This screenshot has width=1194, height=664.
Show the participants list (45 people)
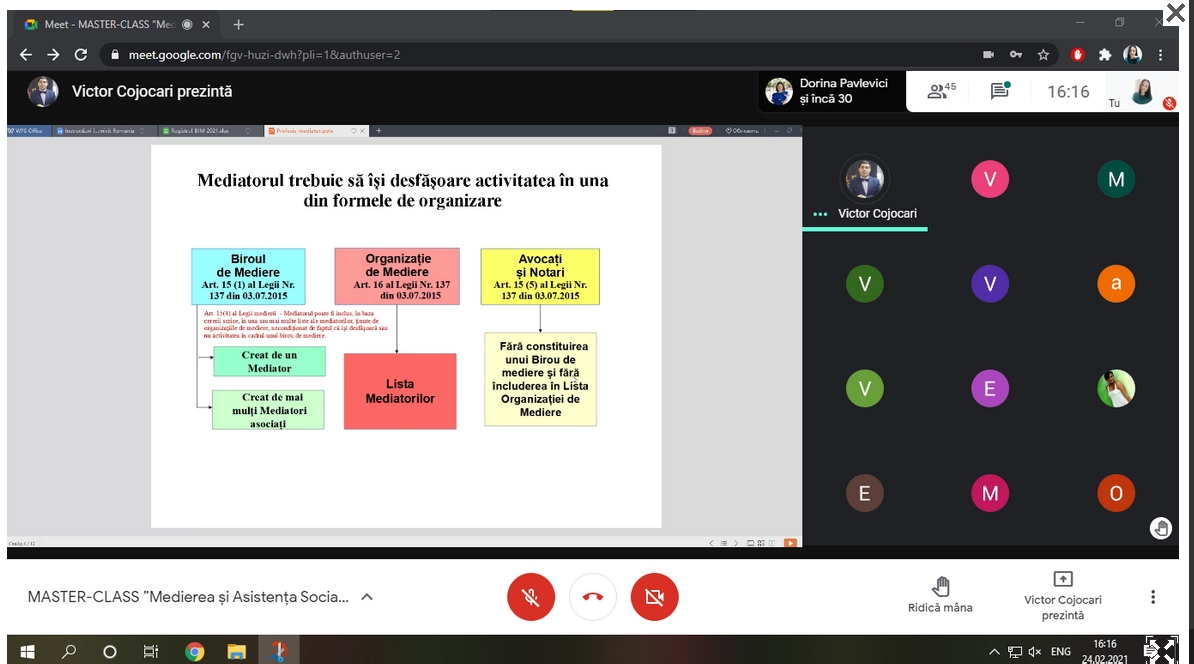coord(941,91)
